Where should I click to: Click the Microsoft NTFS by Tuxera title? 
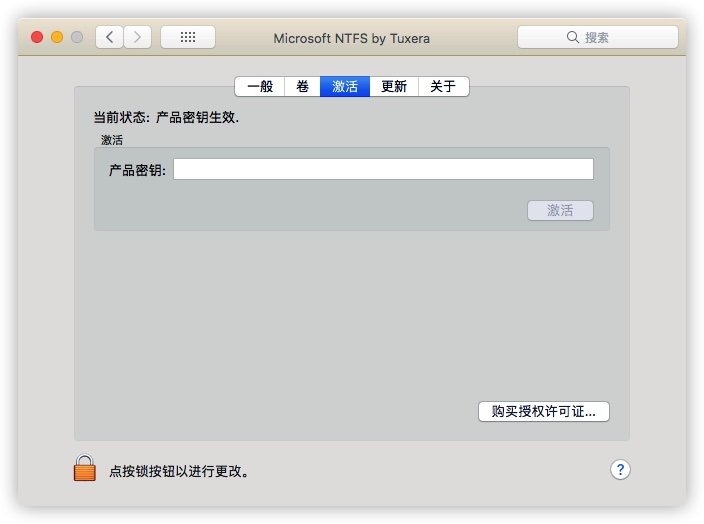tap(352, 38)
